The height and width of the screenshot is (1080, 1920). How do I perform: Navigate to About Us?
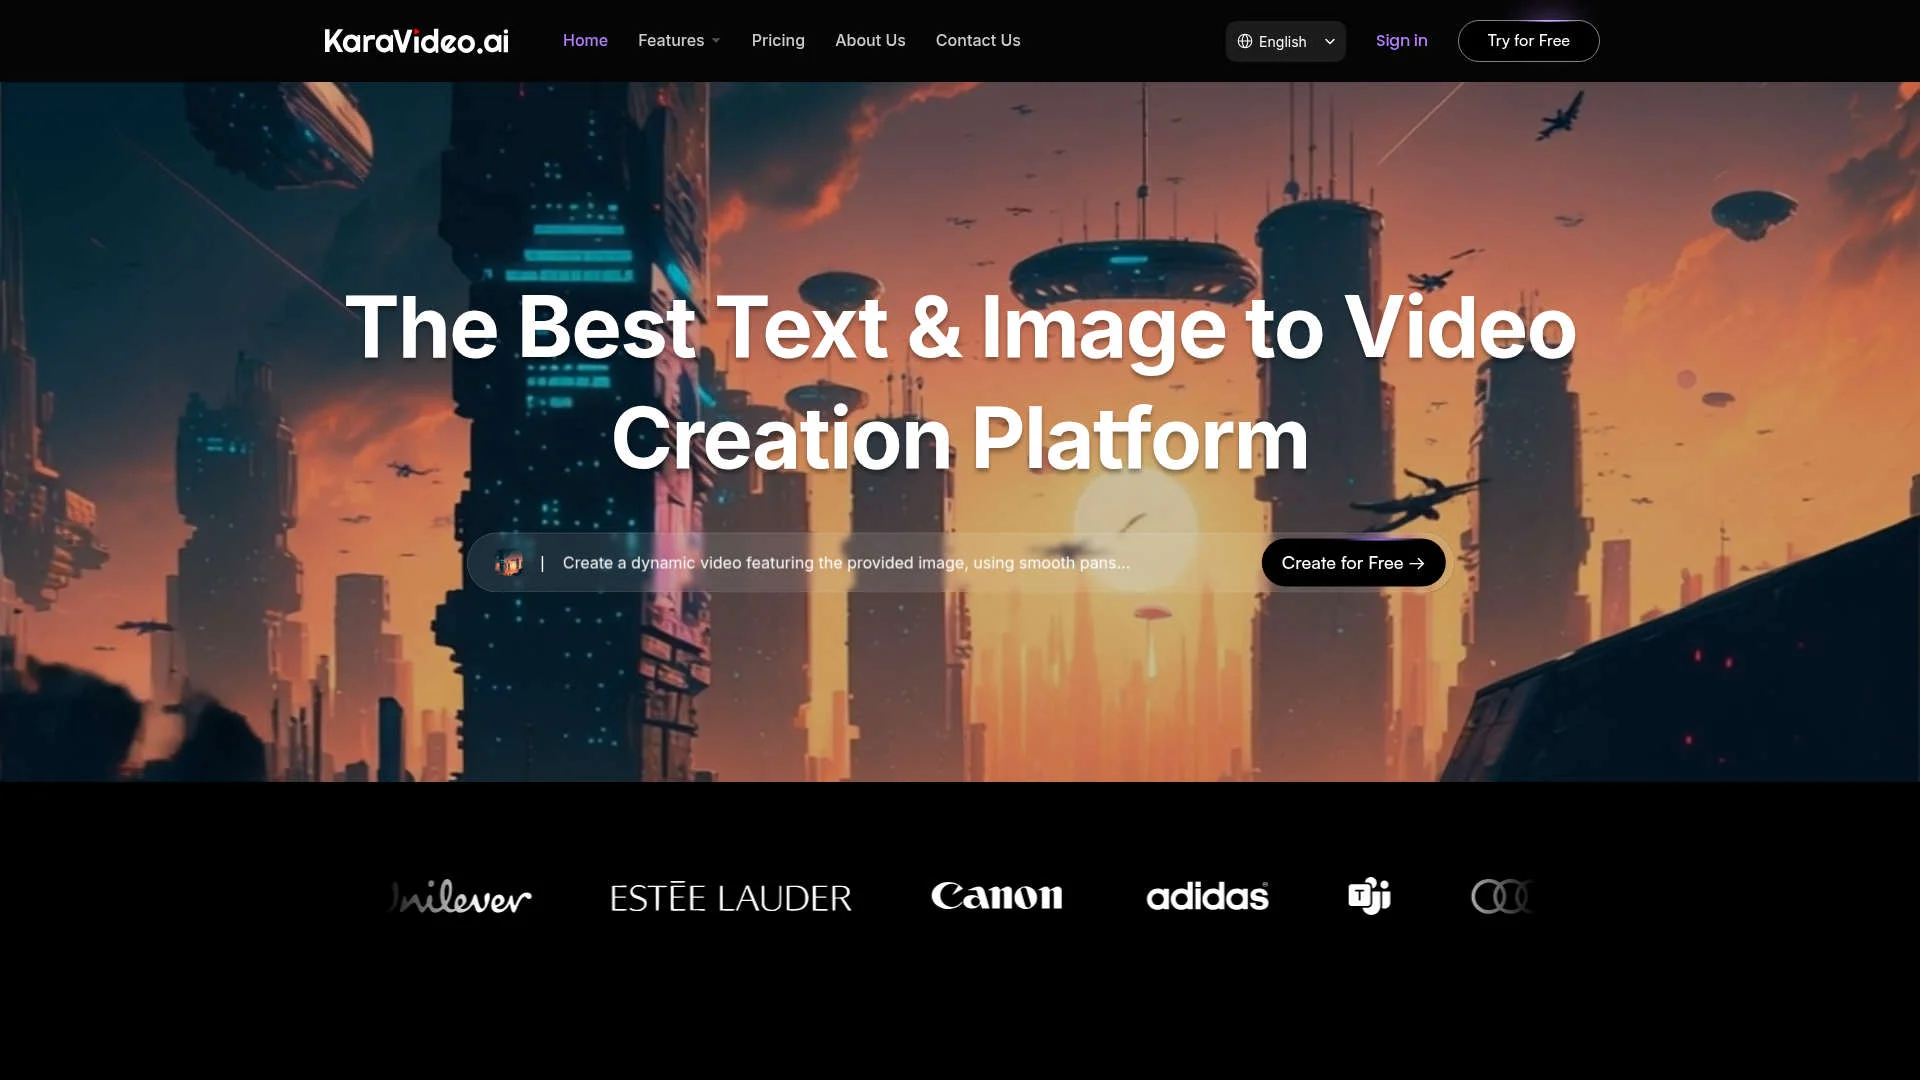click(x=870, y=40)
